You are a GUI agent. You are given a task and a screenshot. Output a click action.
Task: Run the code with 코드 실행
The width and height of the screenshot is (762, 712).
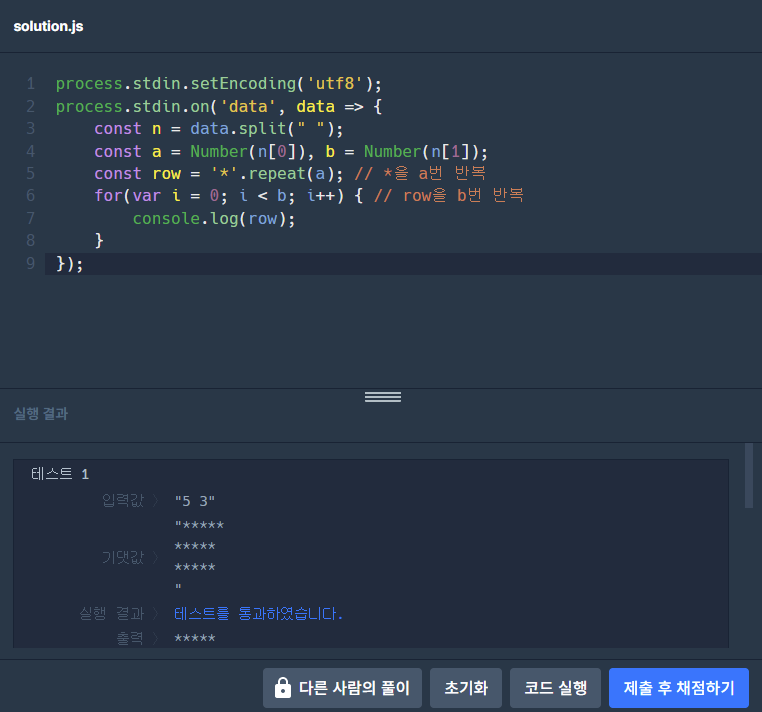point(555,688)
